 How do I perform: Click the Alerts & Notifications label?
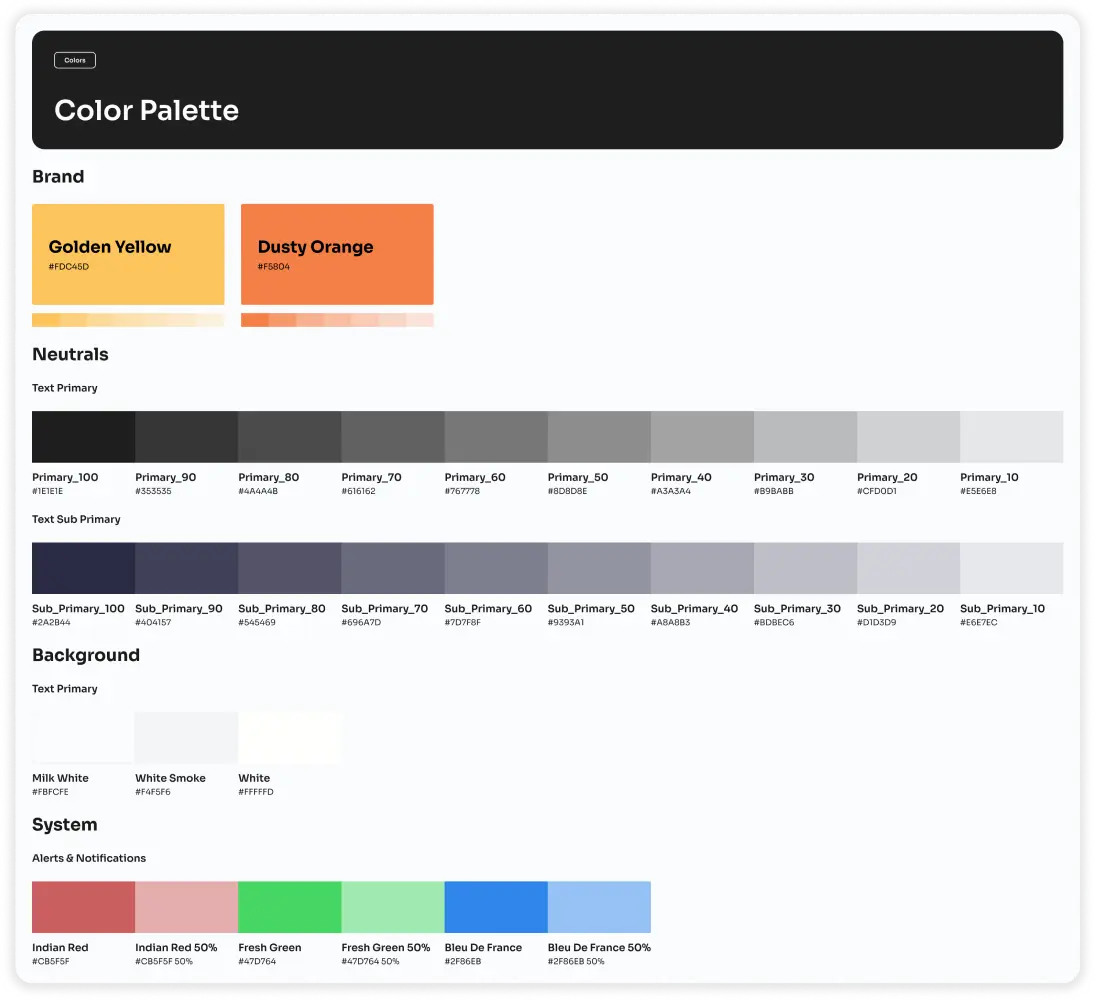tap(89, 858)
